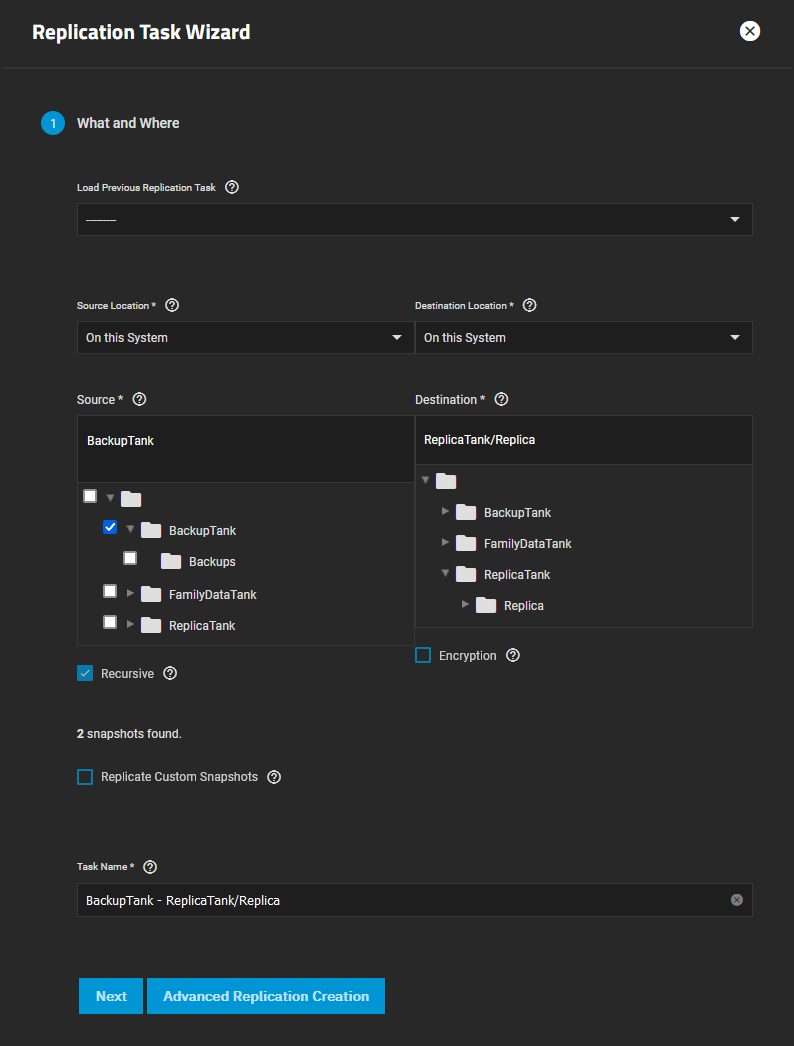This screenshot has height=1046, width=794.
Task: Show Source Location help tooltip
Action: (171, 306)
